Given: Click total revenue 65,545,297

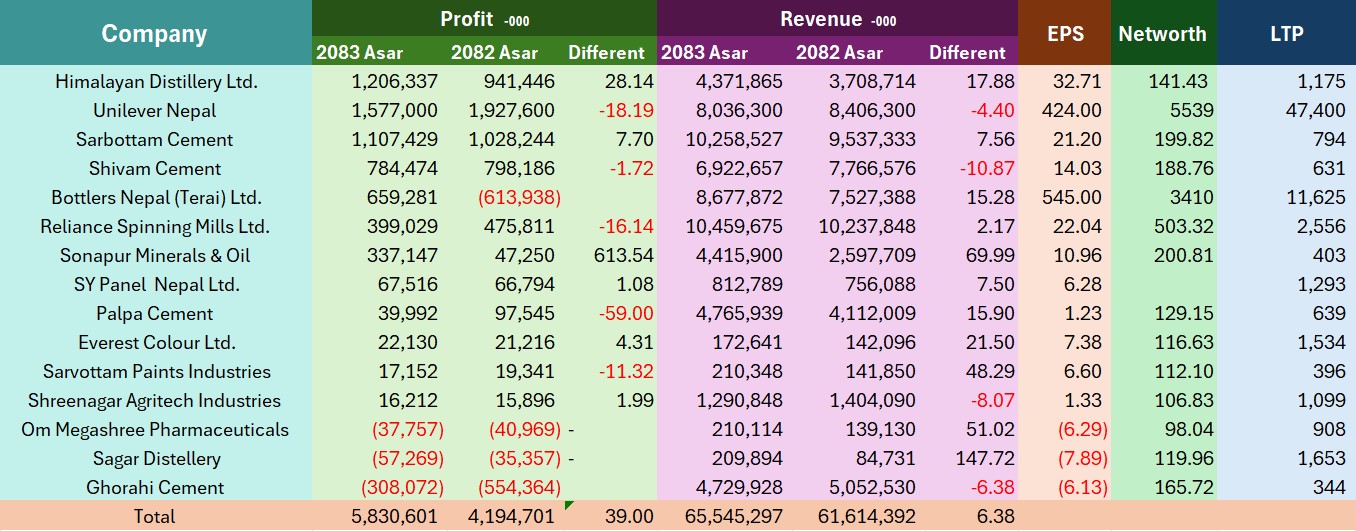Looking at the screenshot, I should 734,516.
